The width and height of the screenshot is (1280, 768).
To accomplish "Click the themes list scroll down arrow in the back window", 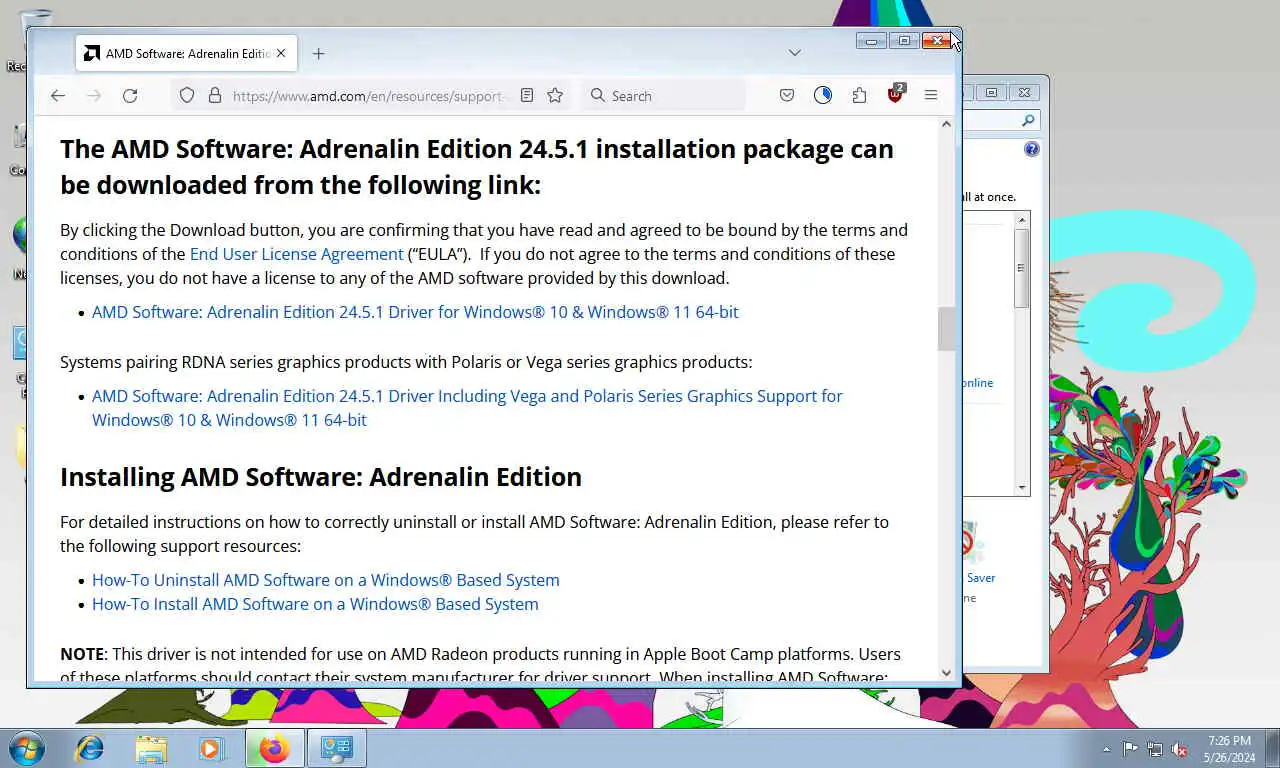I will (x=1022, y=488).
